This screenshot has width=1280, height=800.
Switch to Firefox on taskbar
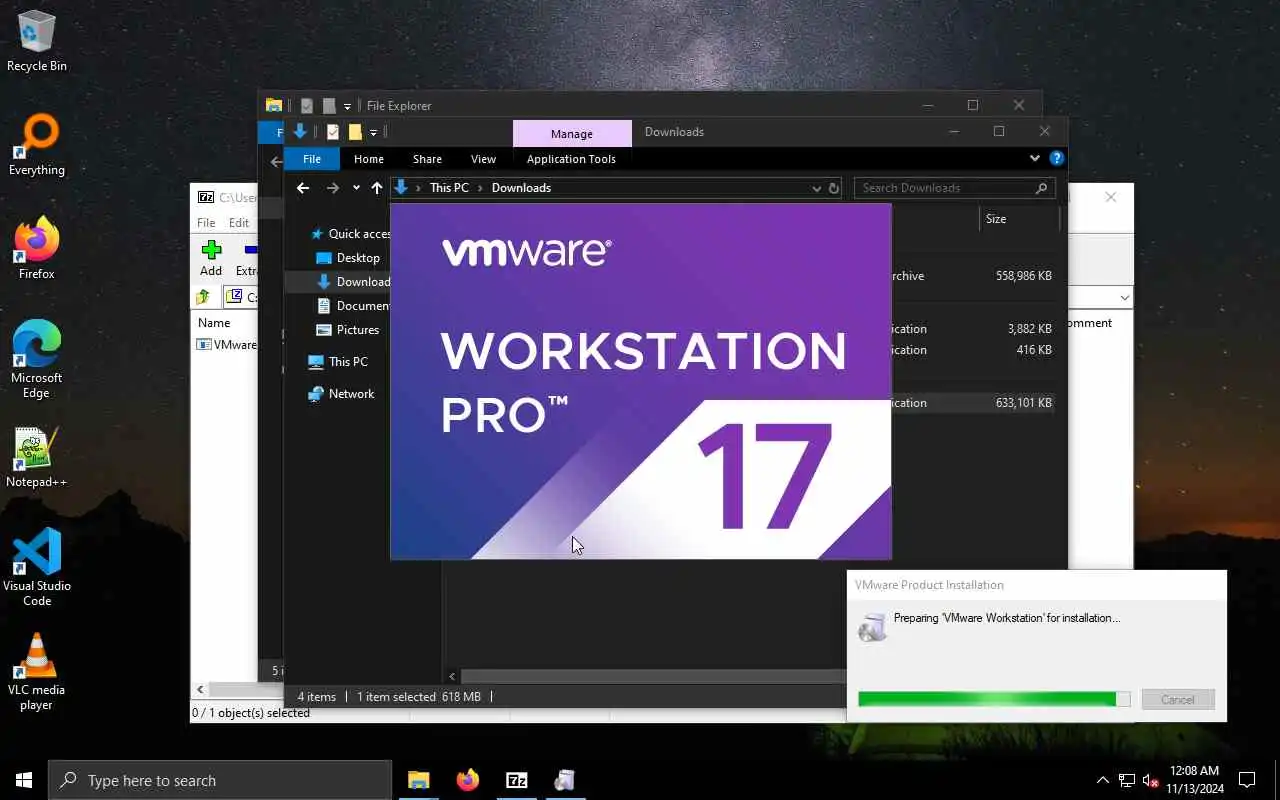(468, 780)
